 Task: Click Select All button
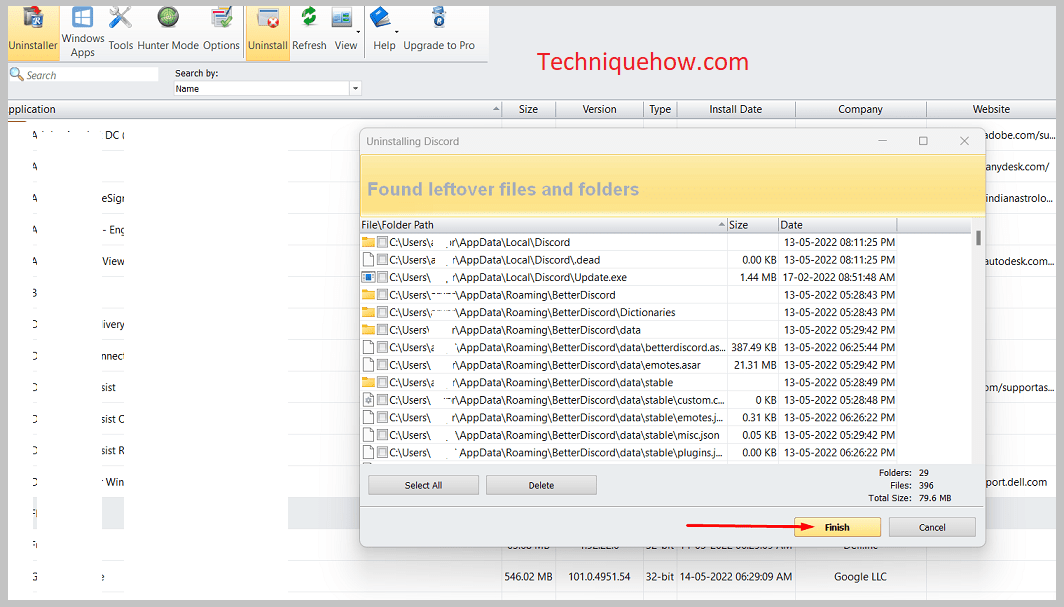[x=423, y=485]
